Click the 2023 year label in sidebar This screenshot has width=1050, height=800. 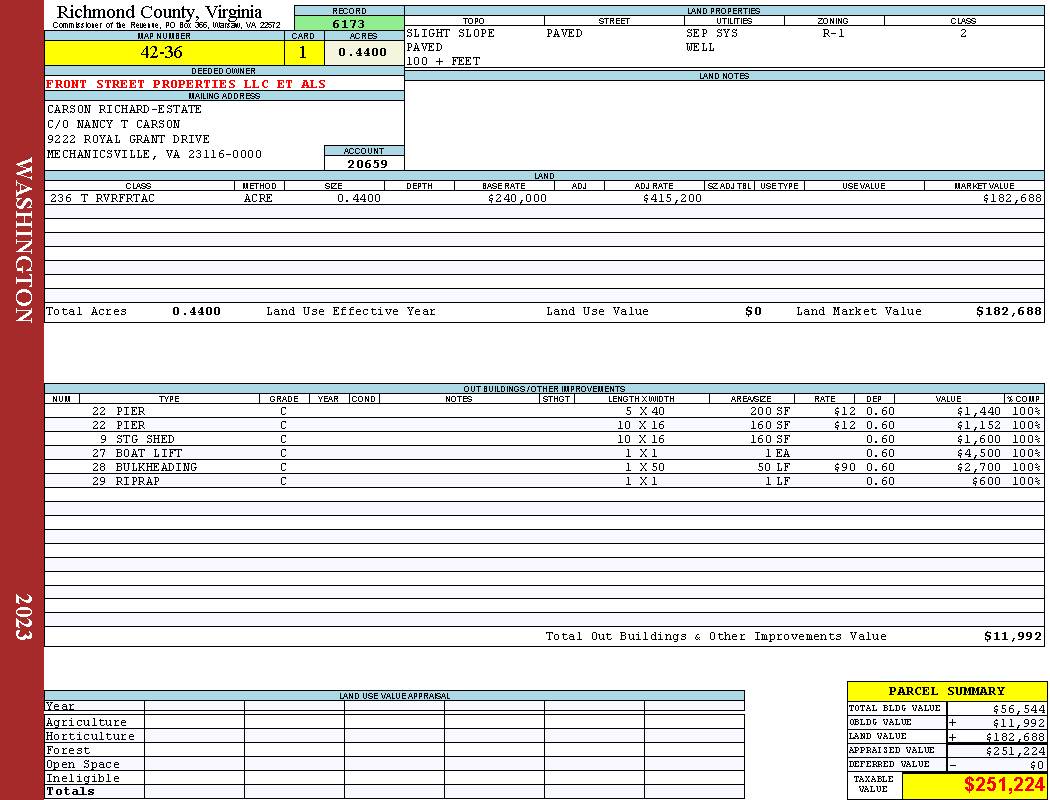[x=22, y=617]
